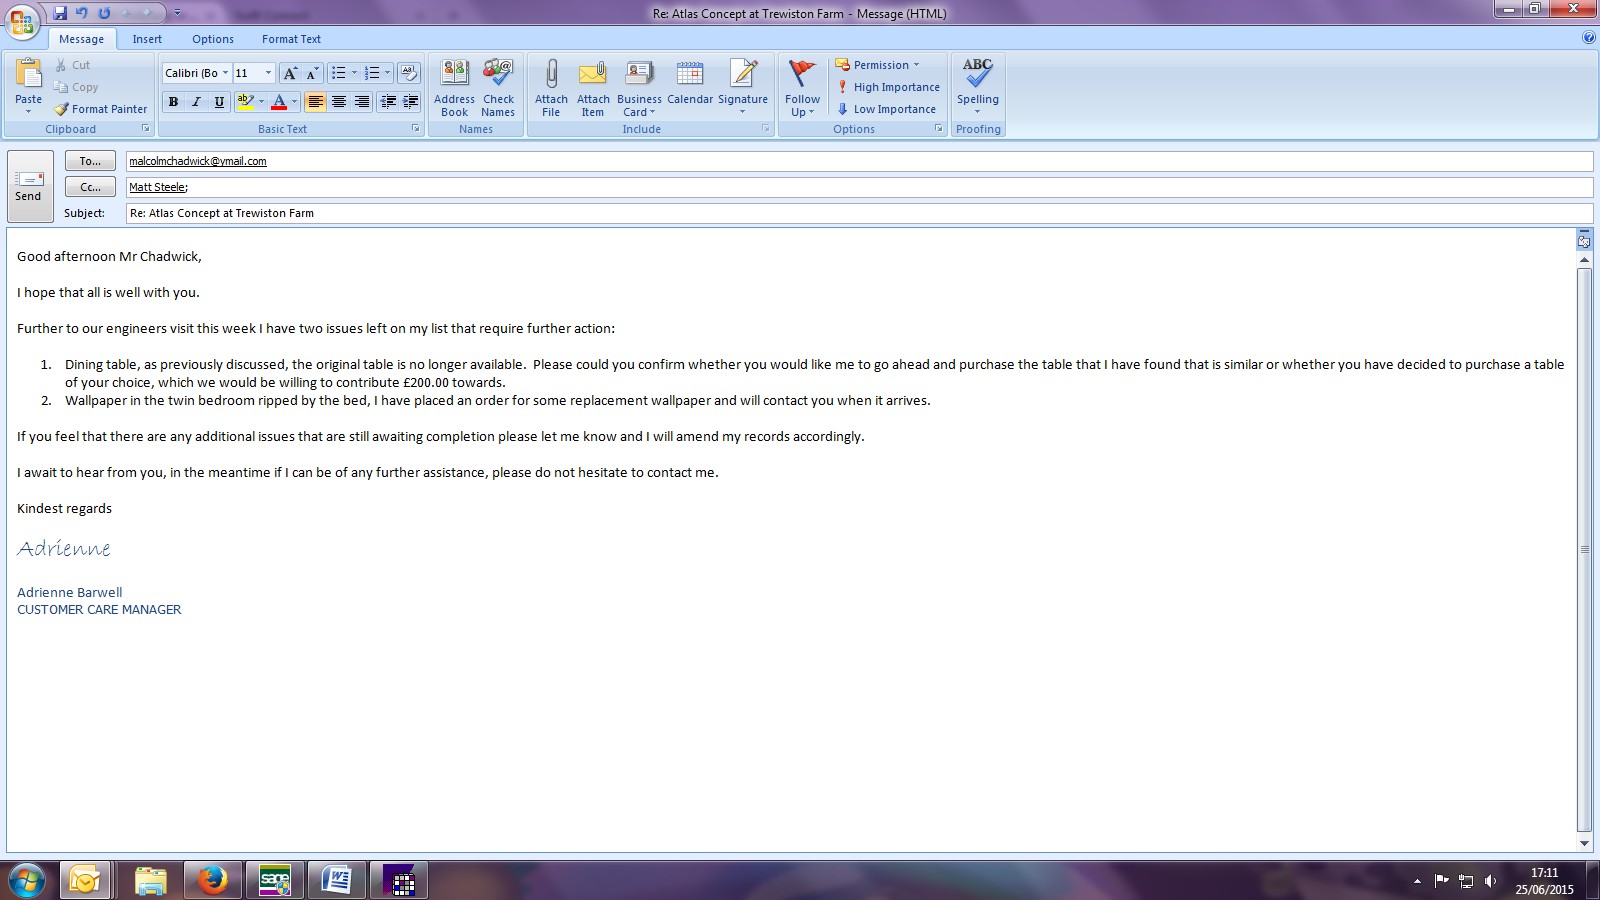Screen dimensions: 1600x900
Task: Open Sage from the taskbar
Action: 275,880
